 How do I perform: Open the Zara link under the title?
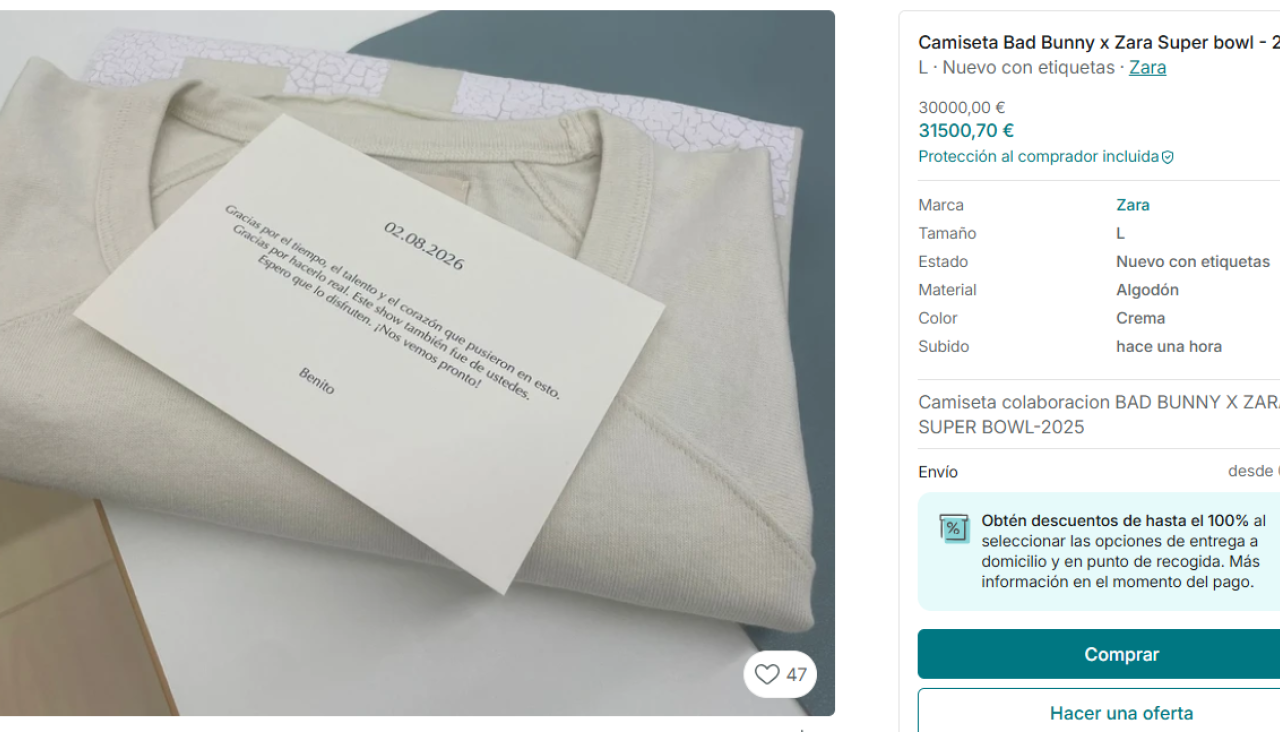(x=1147, y=68)
